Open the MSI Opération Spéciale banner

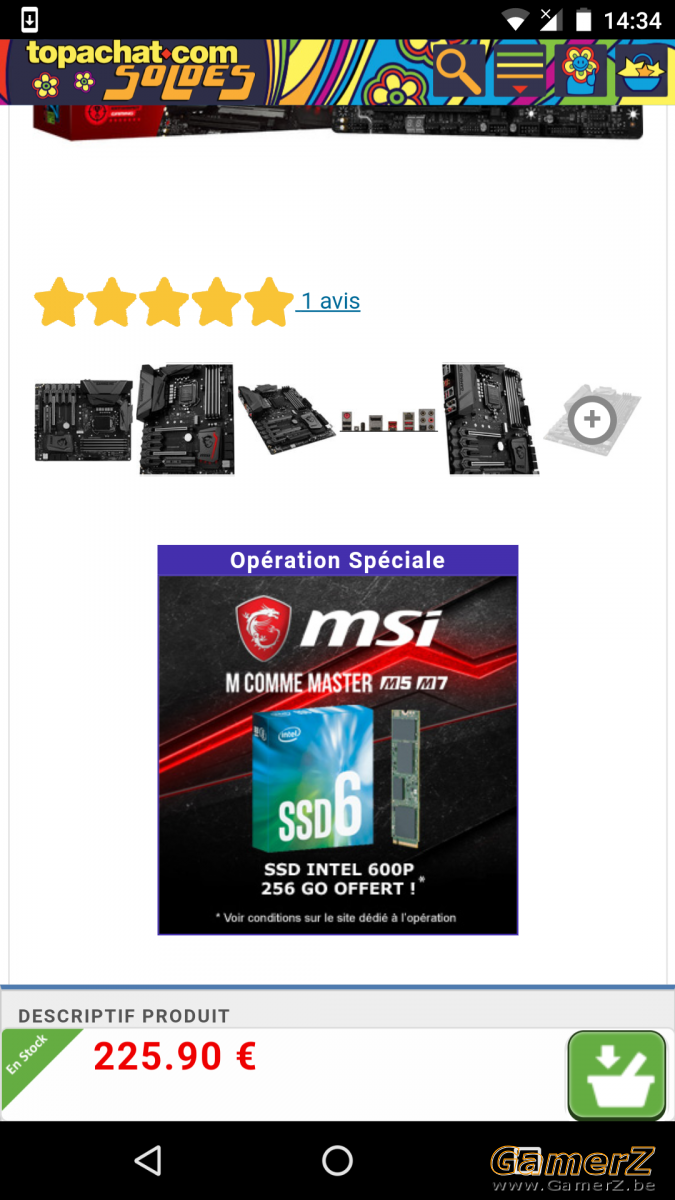tap(338, 740)
